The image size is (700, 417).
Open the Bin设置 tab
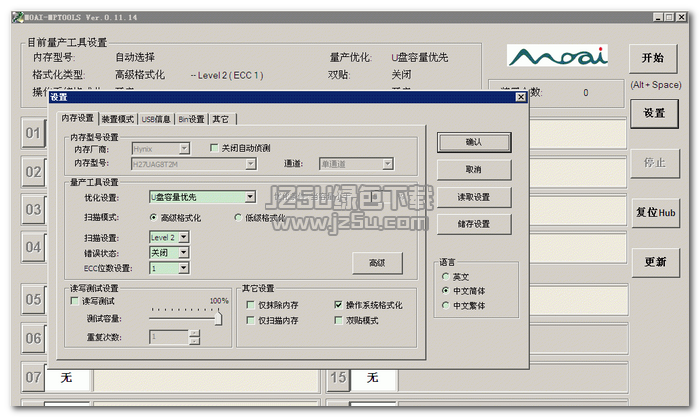click(x=191, y=119)
